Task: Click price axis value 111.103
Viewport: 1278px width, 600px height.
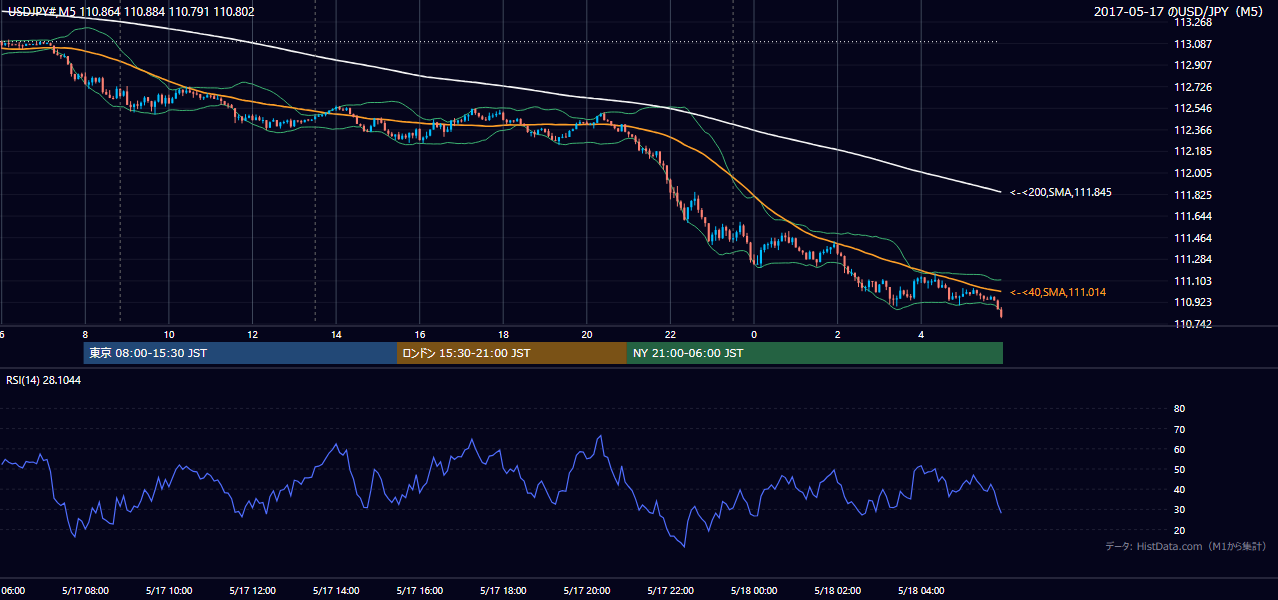Action: click(1192, 281)
